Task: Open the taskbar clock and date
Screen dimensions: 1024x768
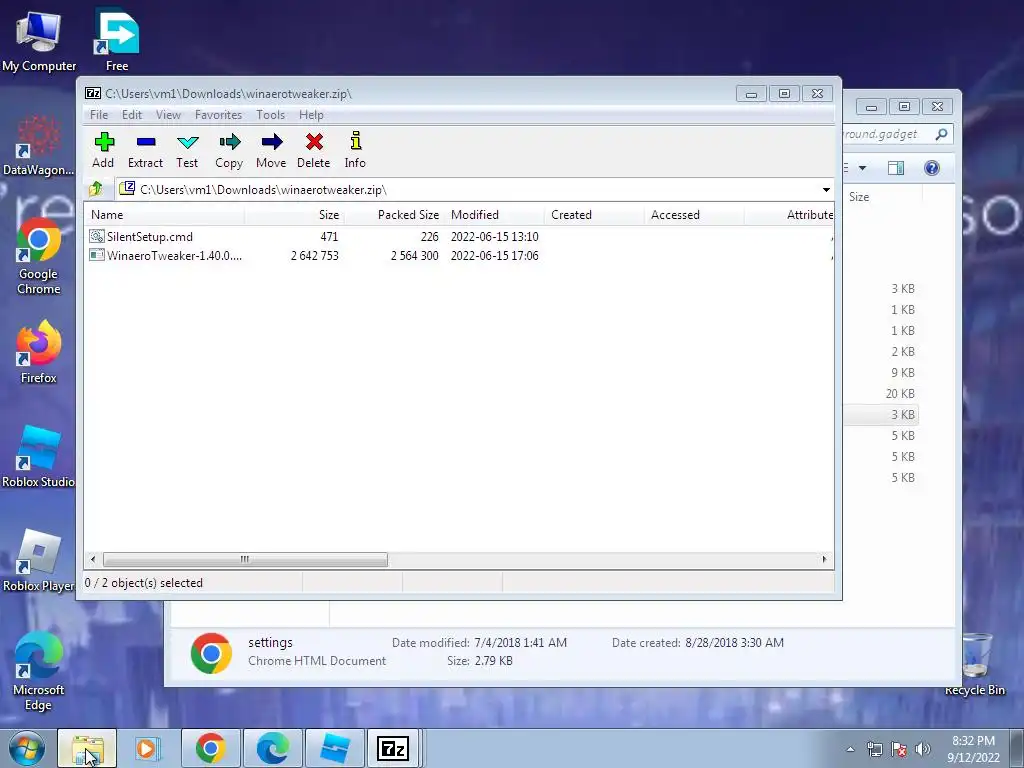Action: tap(974, 749)
